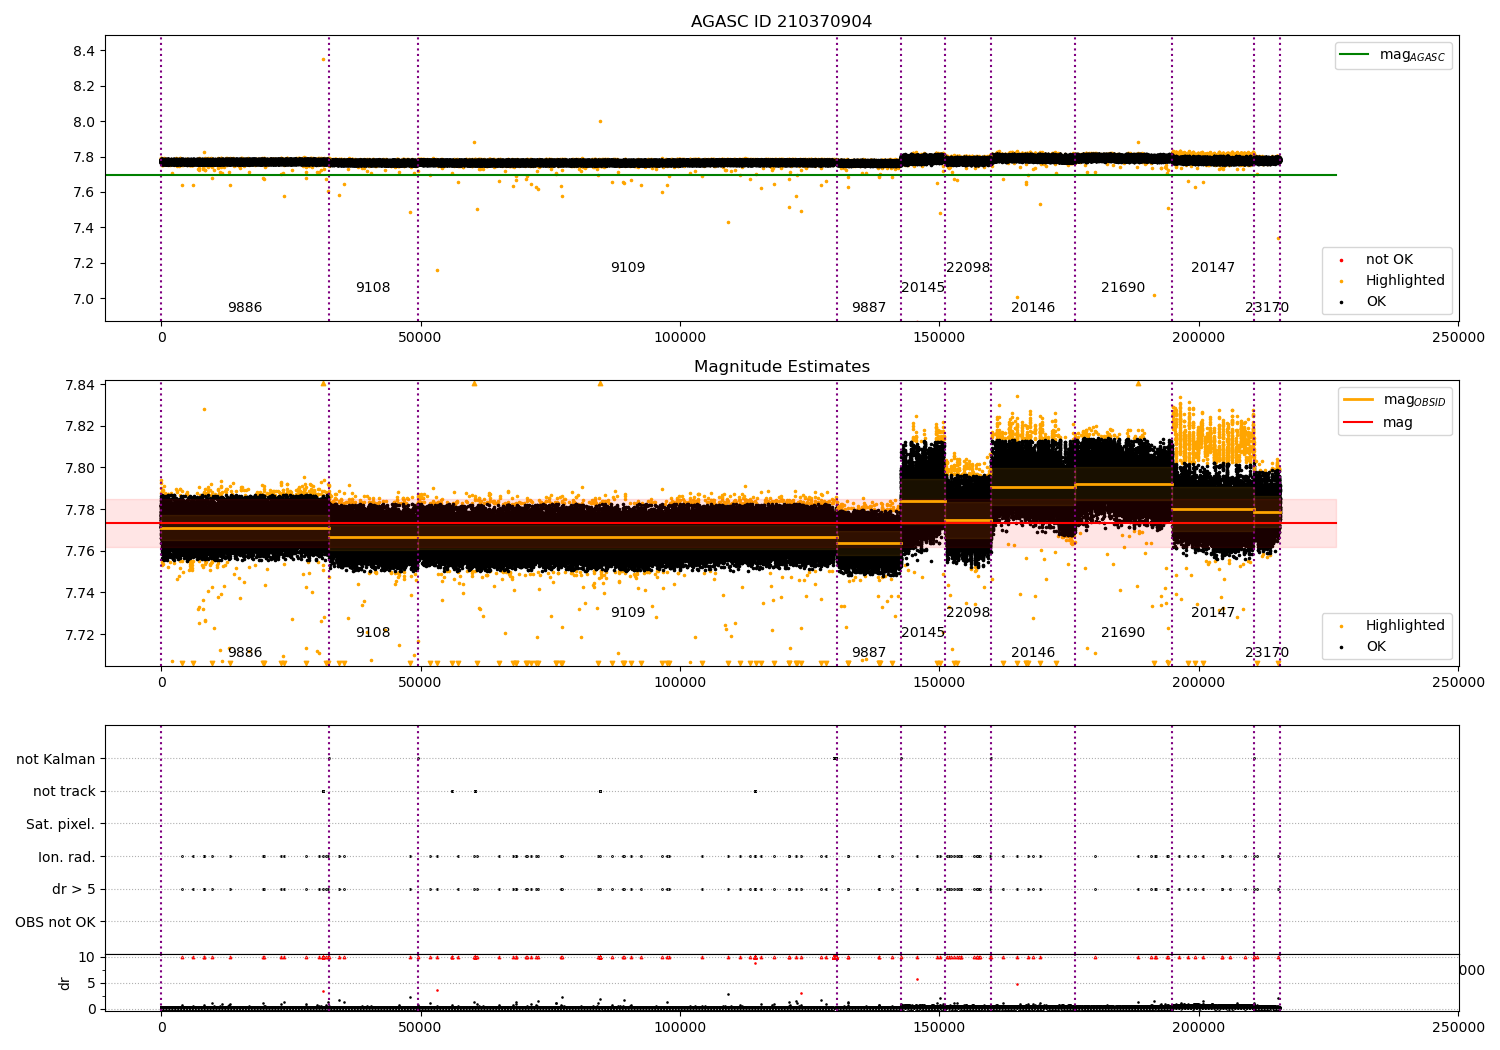1500x1050 pixels.
Task: Click OBSID label 9109 in Magnitude Estimates plot
Action: pyautogui.click(x=628, y=613)
